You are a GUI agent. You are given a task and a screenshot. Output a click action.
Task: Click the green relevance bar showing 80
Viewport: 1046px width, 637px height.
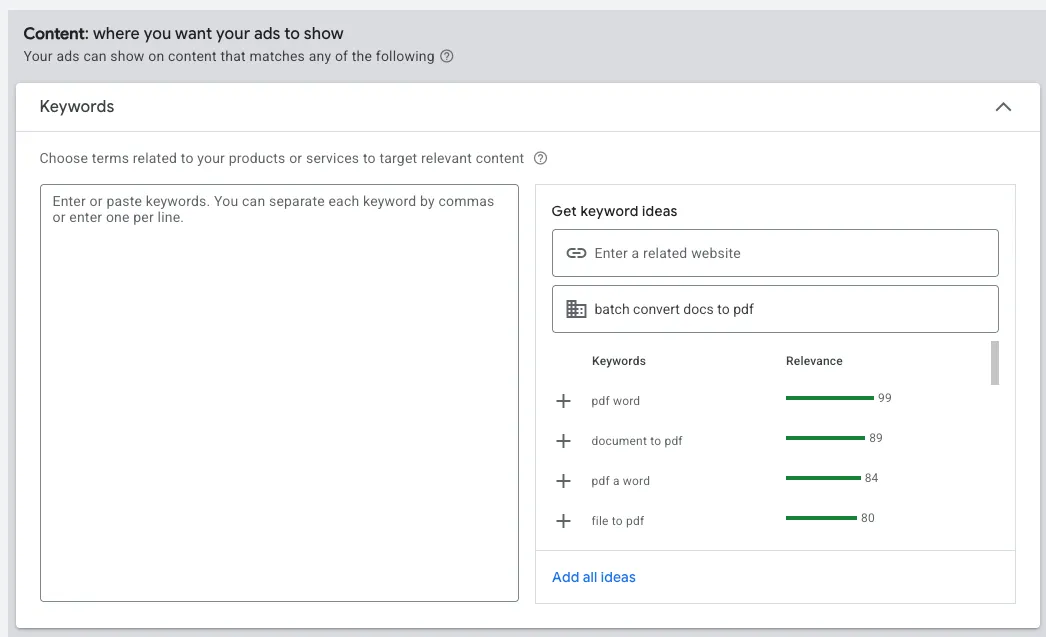click(x=821, y=518)
